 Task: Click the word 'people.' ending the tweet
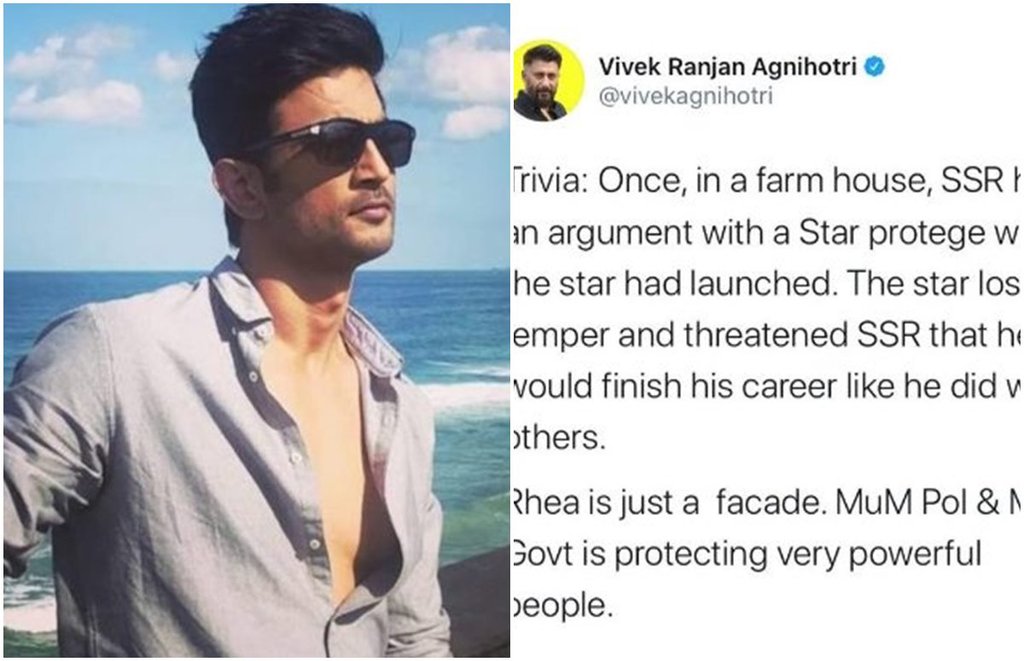click(562, 606)
